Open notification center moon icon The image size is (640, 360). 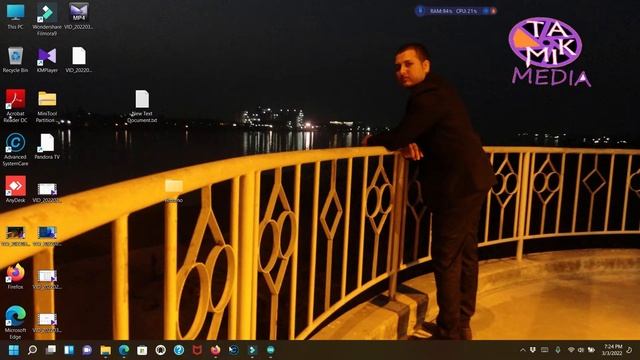tap(630, 350)
